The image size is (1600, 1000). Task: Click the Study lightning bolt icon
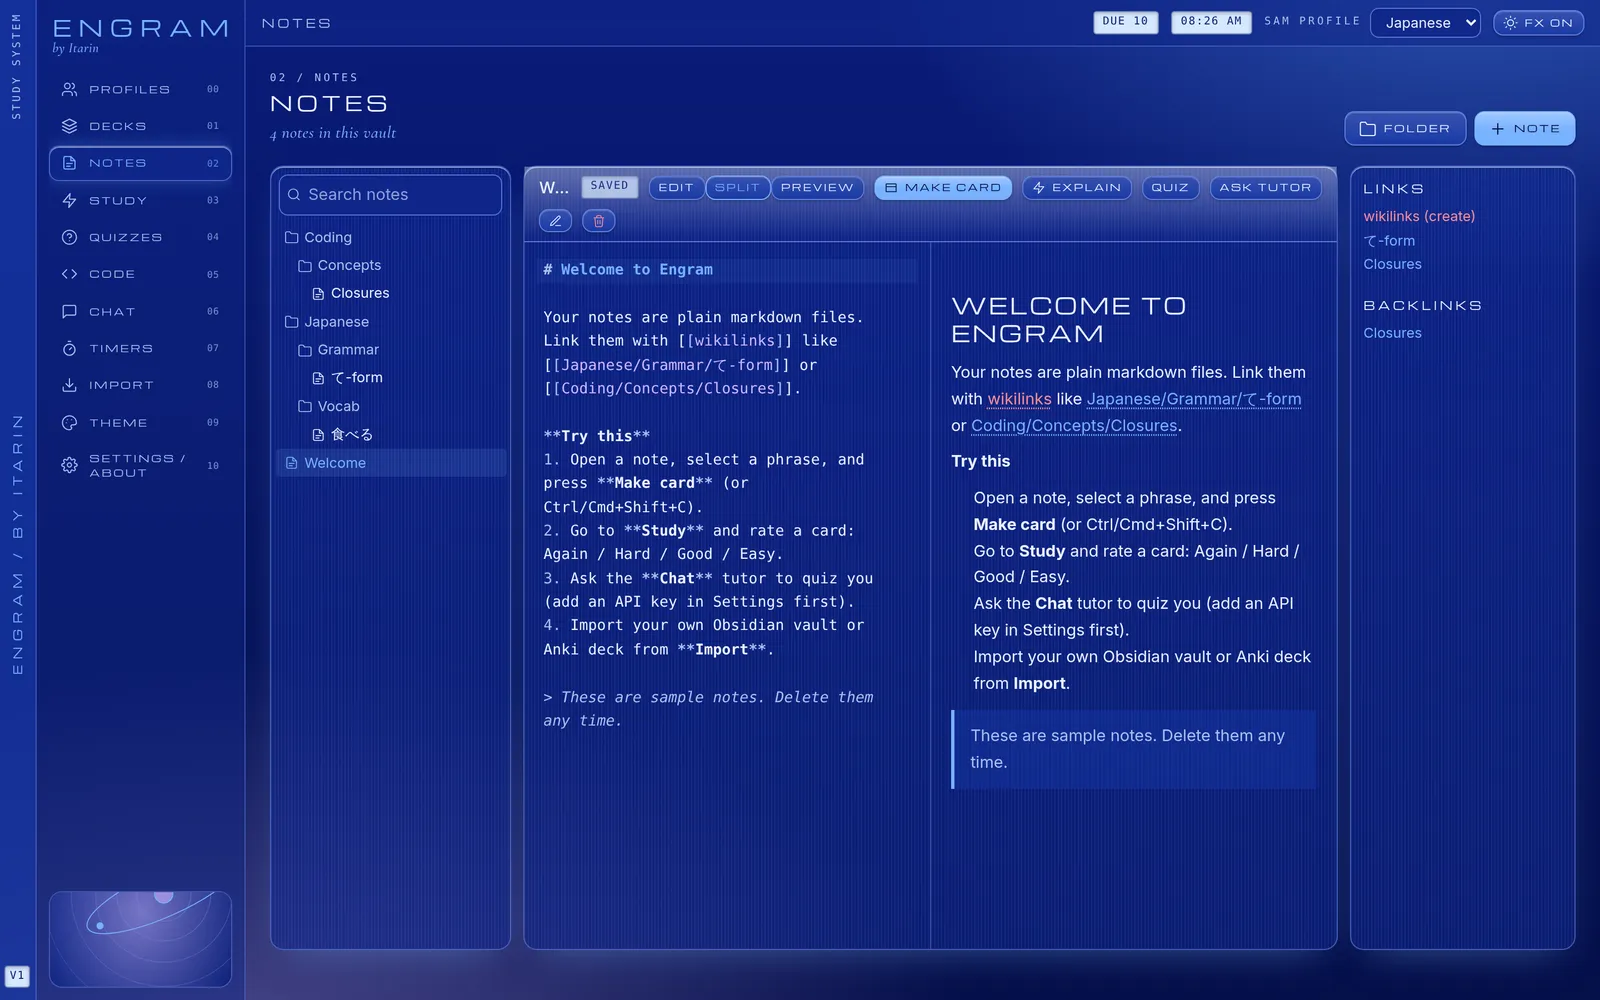click(69, 200)
